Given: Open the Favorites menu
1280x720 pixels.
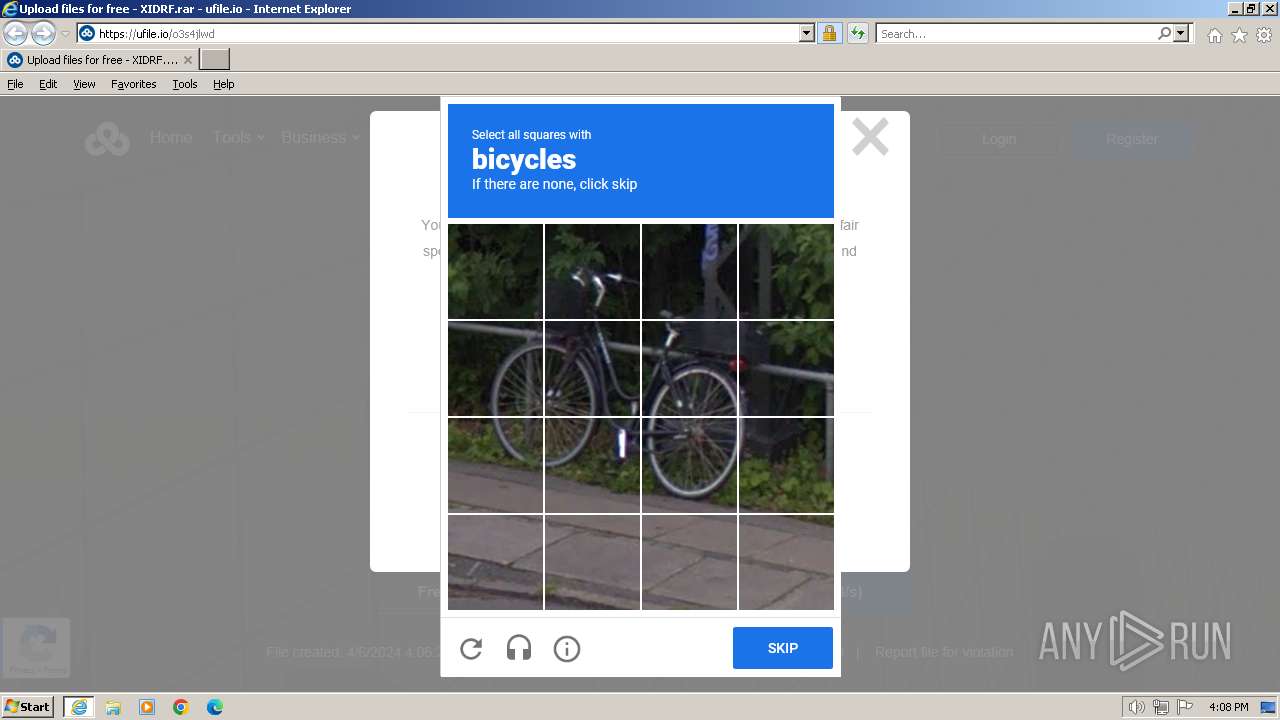Looking at the screenshot, I should click(x=134, y=84).
